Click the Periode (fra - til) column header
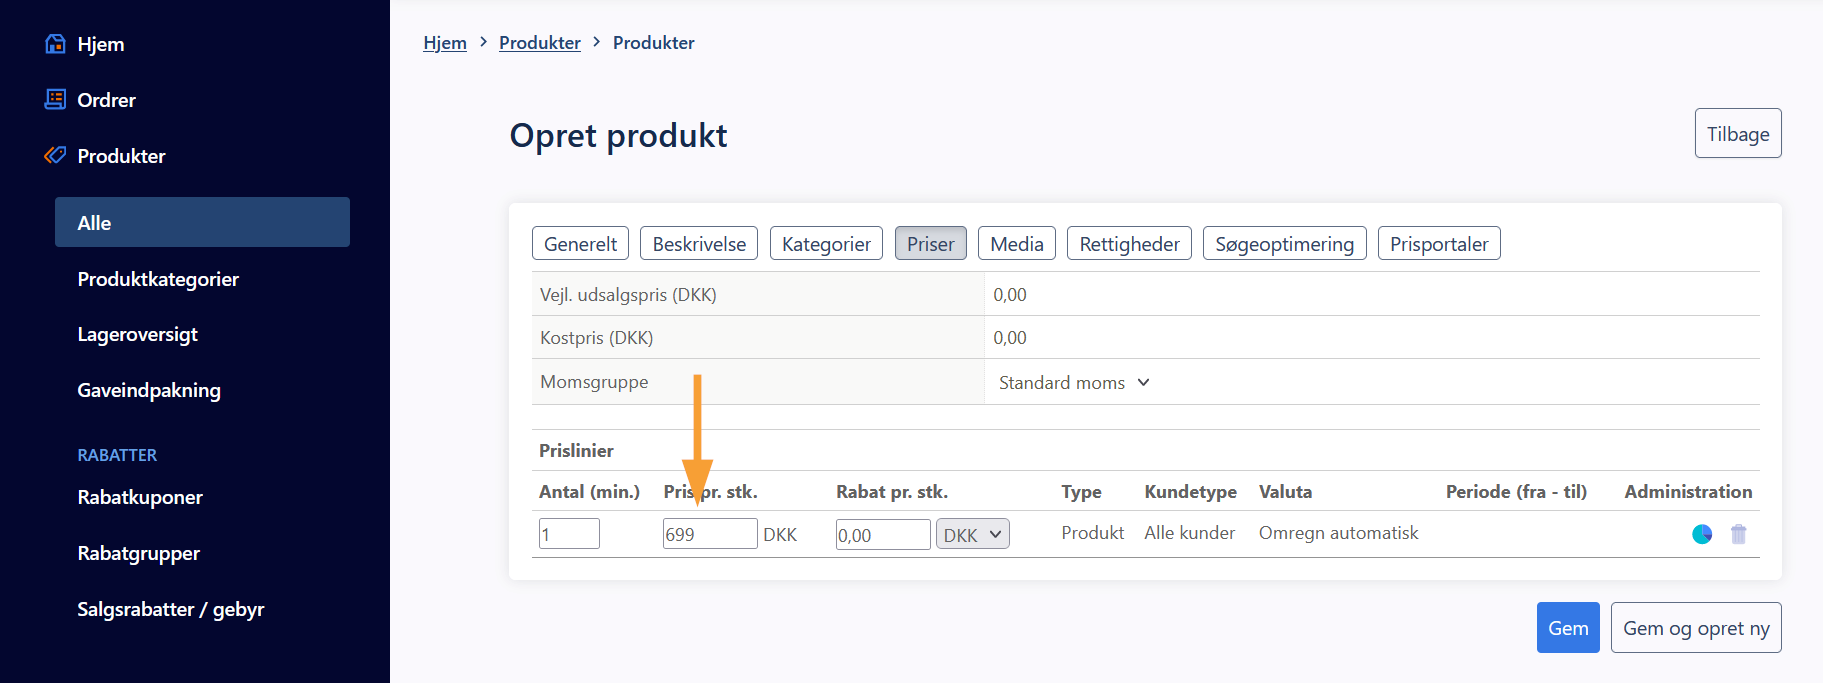1823x683 pixels. click(x=1516, y=491)
